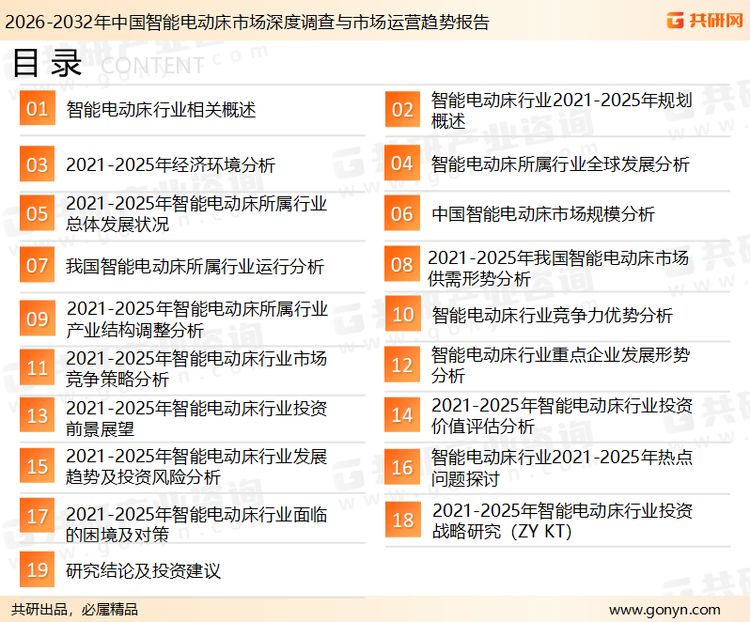Screen dimensions: 750x622
Task: Select the orange 05 chapter number badge
Action: pyautogui.click(x=37, y=213)
